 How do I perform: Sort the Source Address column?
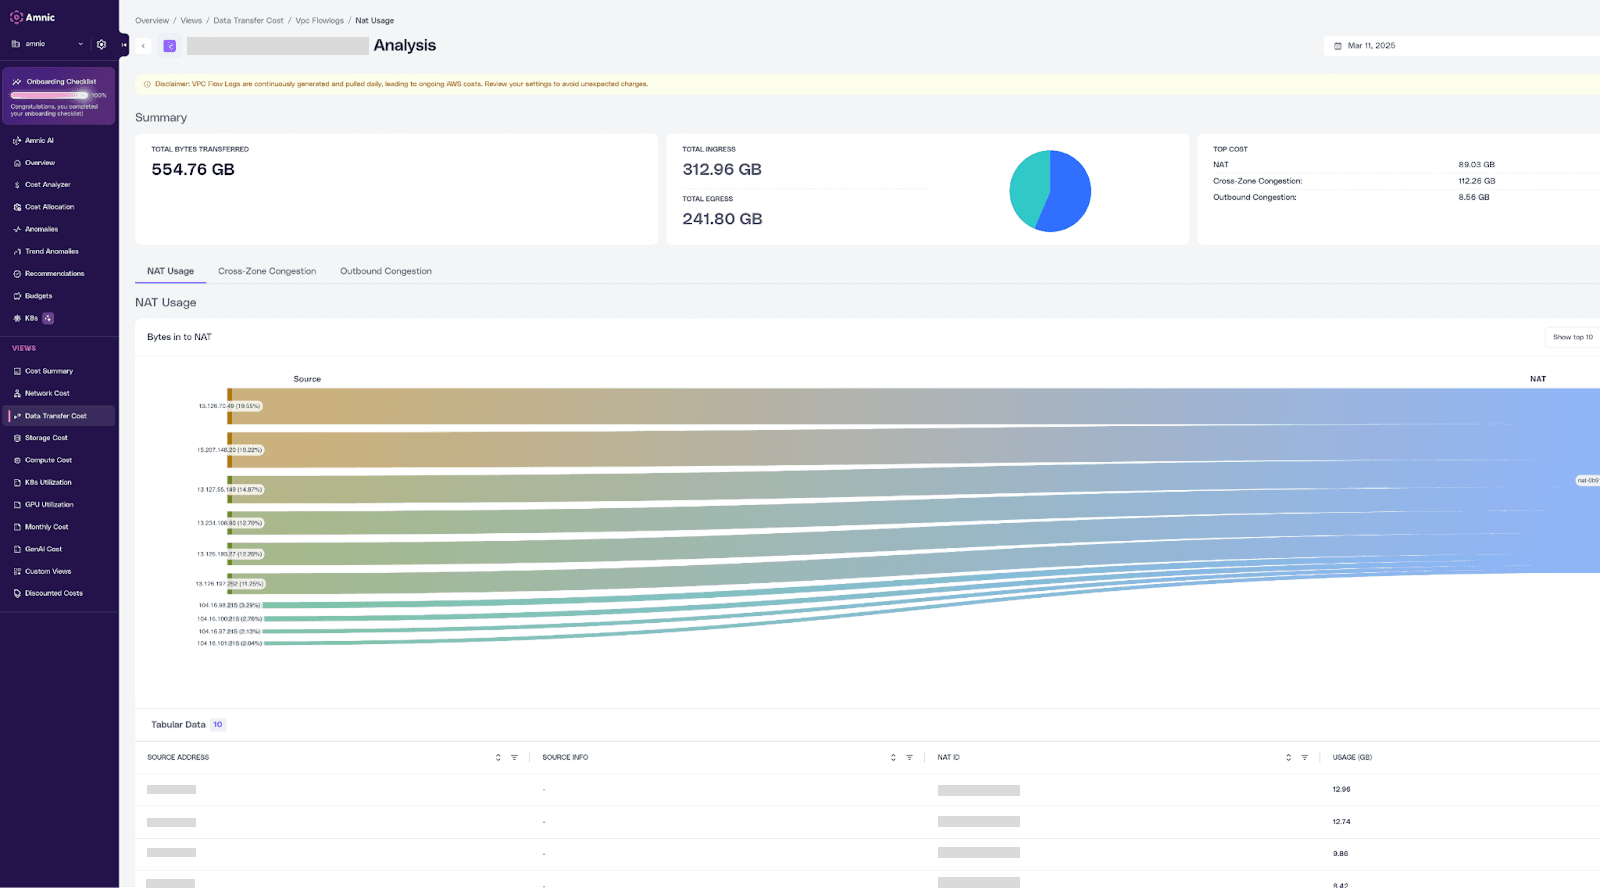pos(498,757)
